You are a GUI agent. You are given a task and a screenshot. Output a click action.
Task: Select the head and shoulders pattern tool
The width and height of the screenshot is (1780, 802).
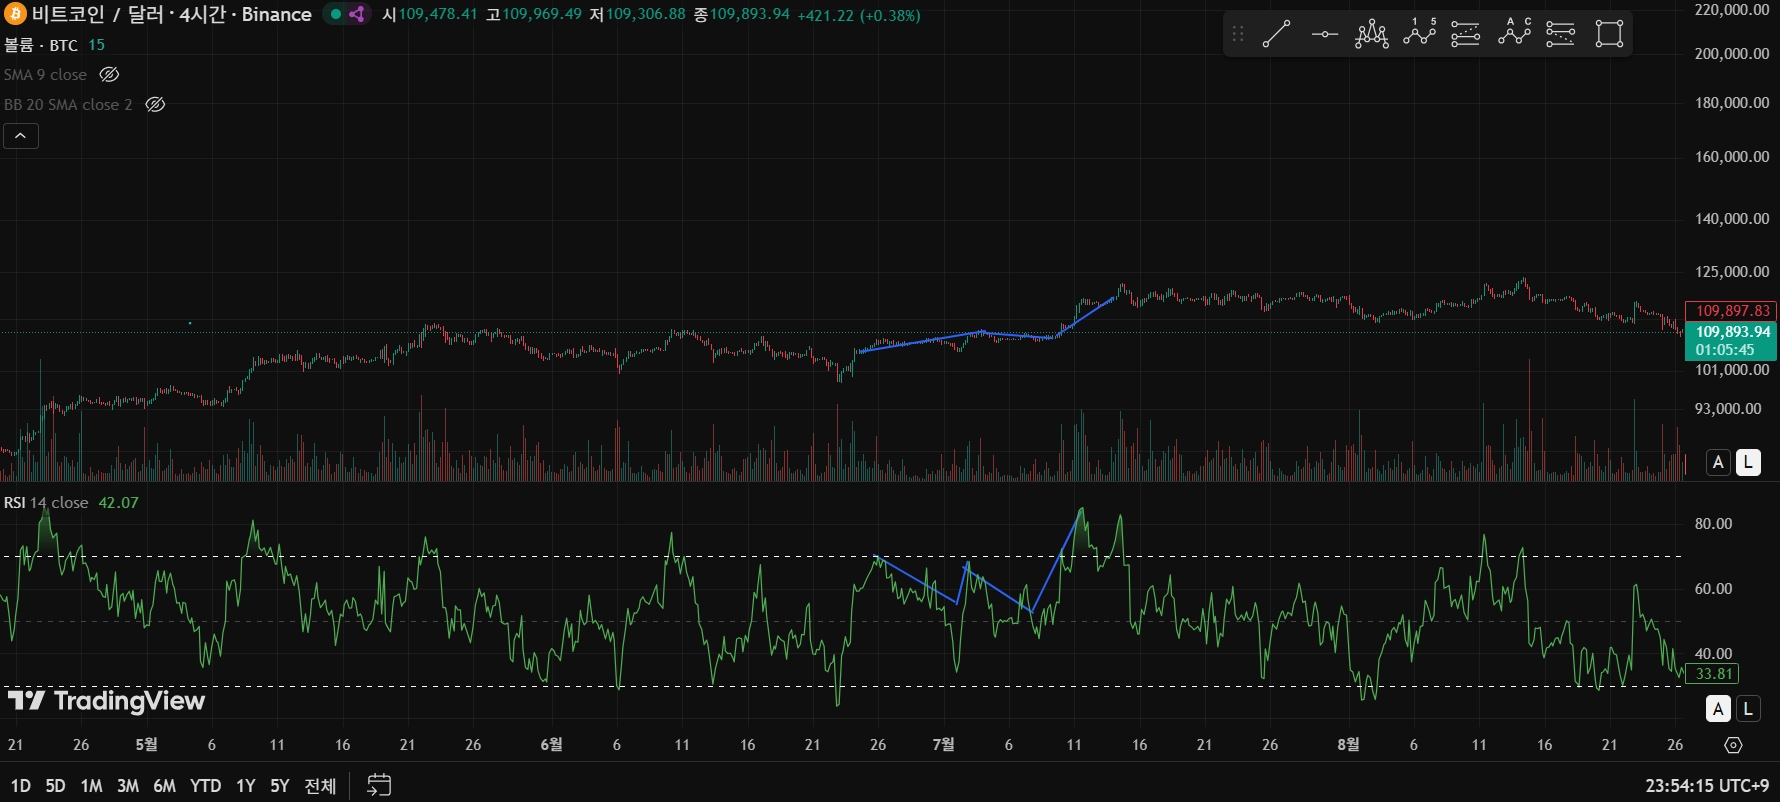[x=1371, y=34]
